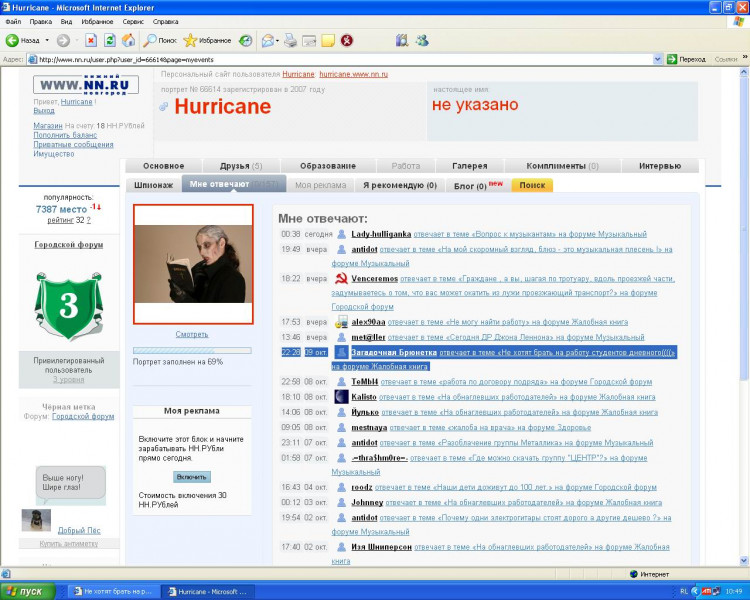Open the Приватные сообщения link

coord(73,144)
